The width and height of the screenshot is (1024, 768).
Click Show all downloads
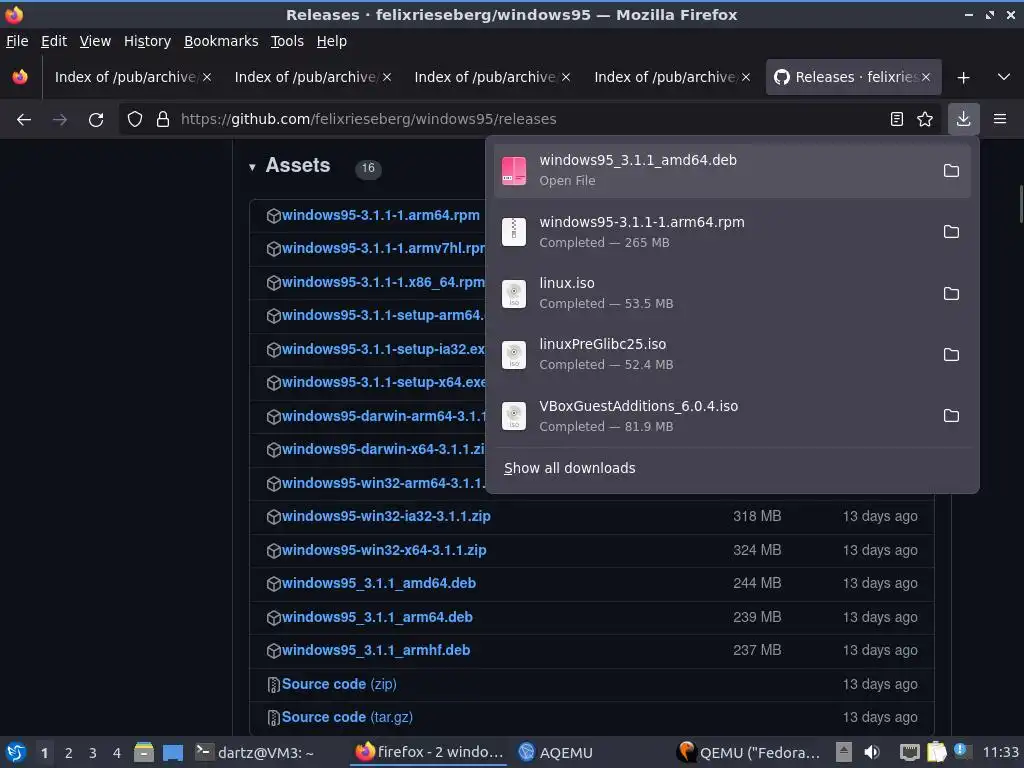(x=569, y=468)
